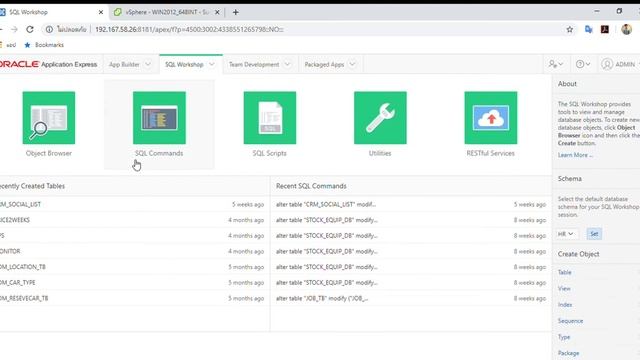Open the Object Browser icon
640x360 pixels.
(49, 118)
